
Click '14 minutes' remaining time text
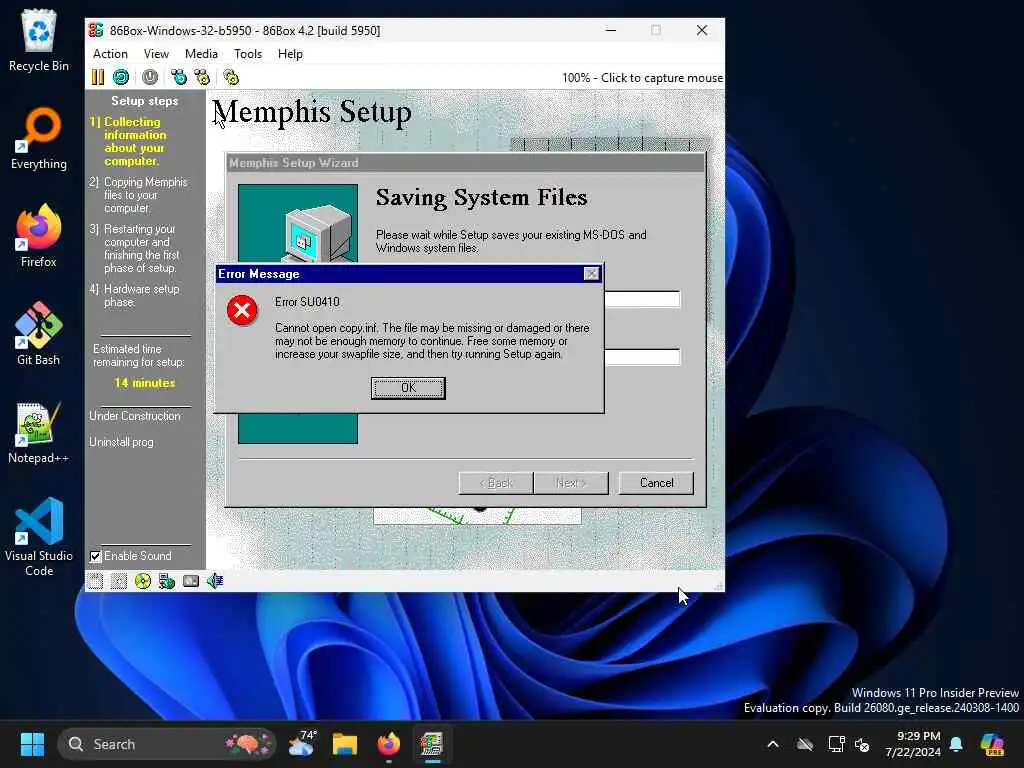(x=144, y=383)
